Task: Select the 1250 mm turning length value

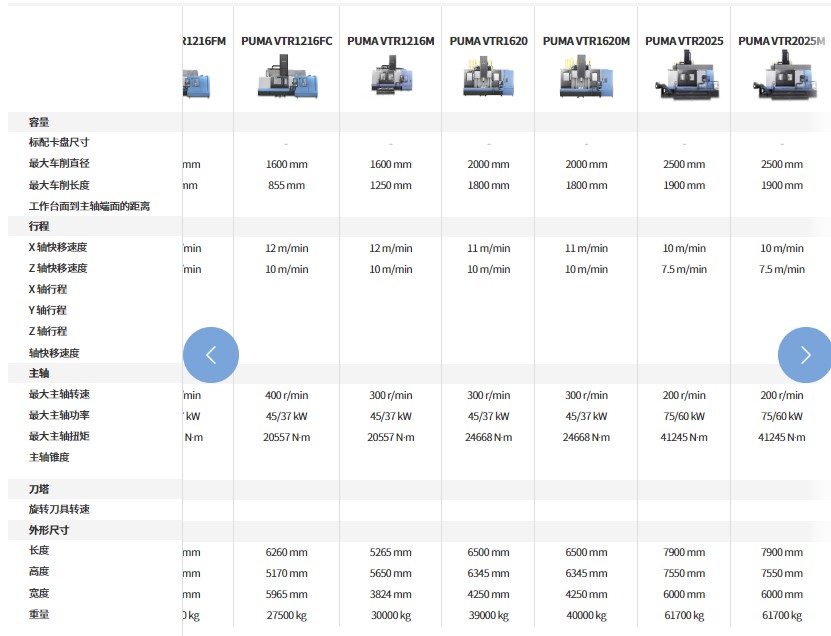Action: point(391,186)
